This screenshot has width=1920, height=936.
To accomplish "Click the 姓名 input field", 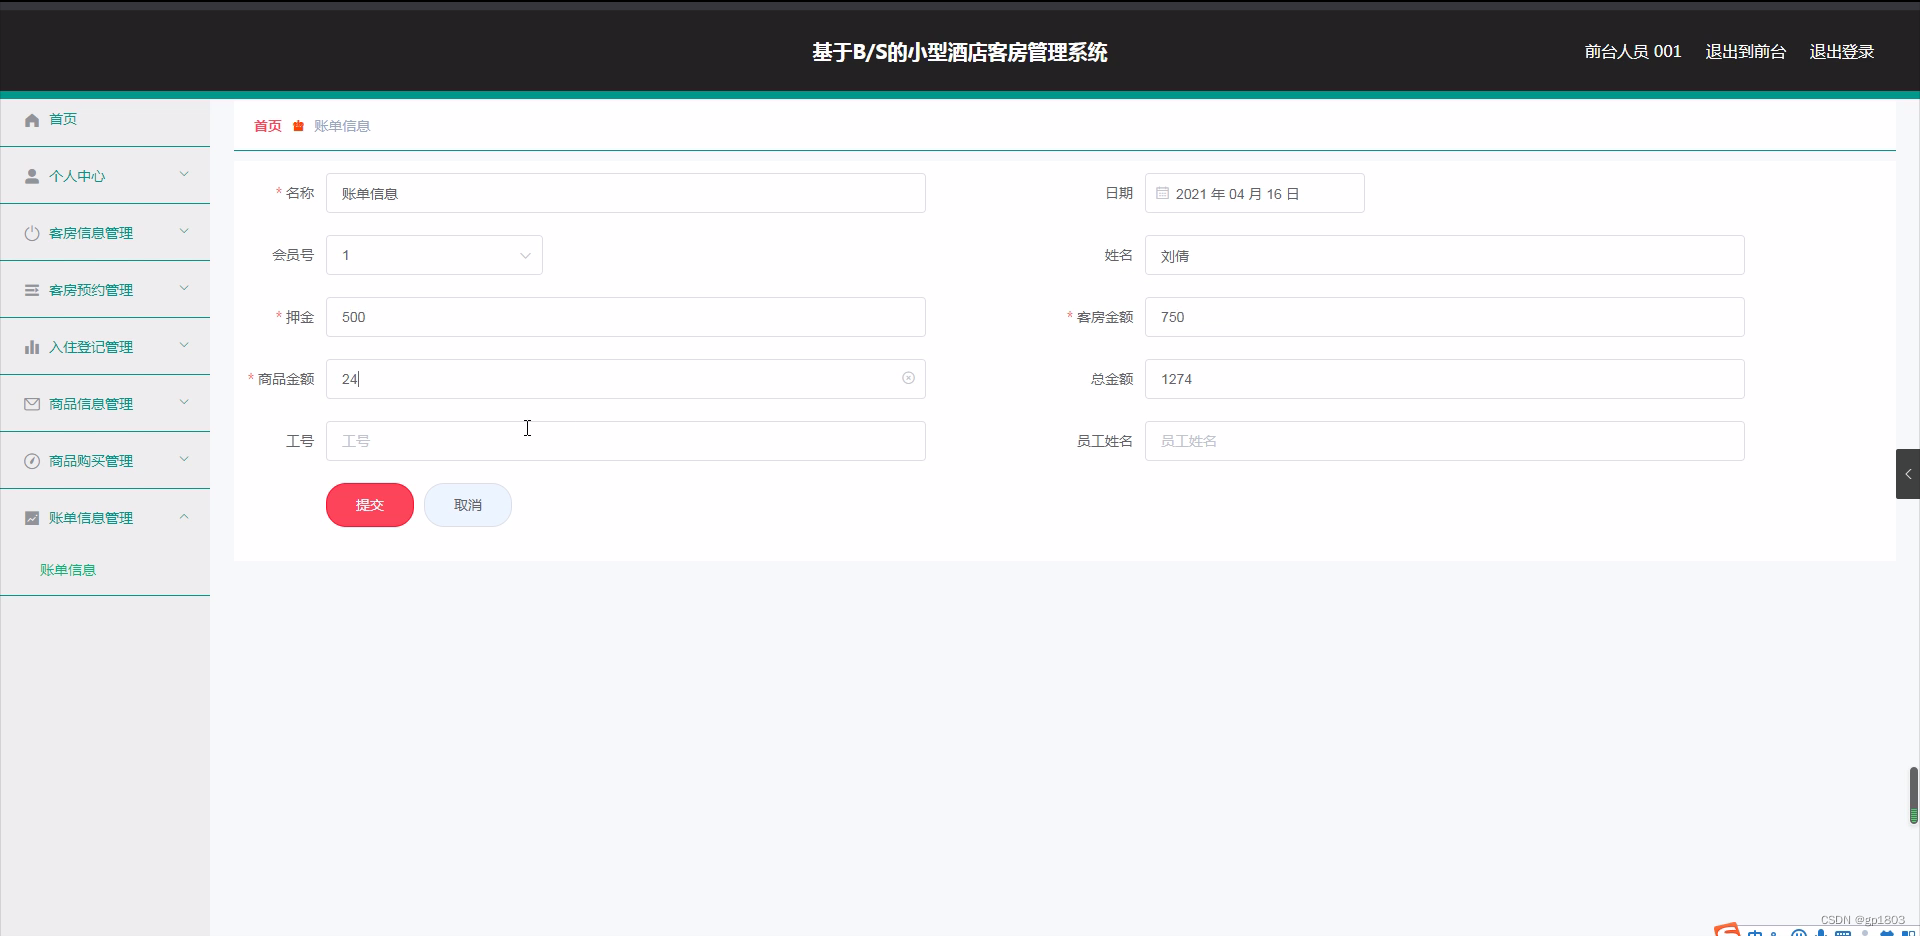I will [1445, 255].
